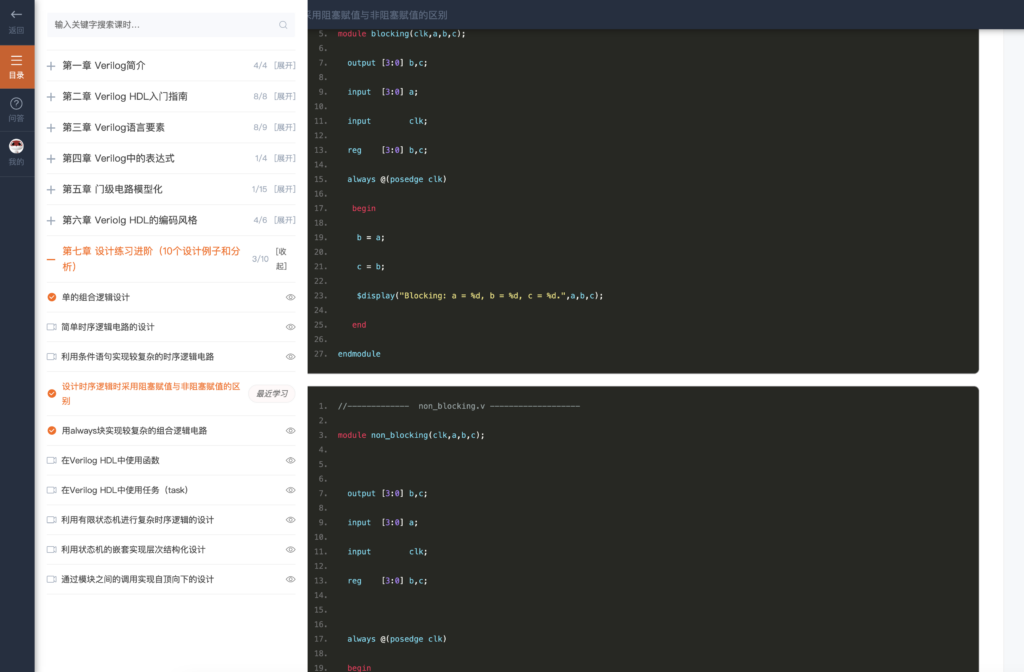Click the 我的 profile avatar icon

point(16,146)
